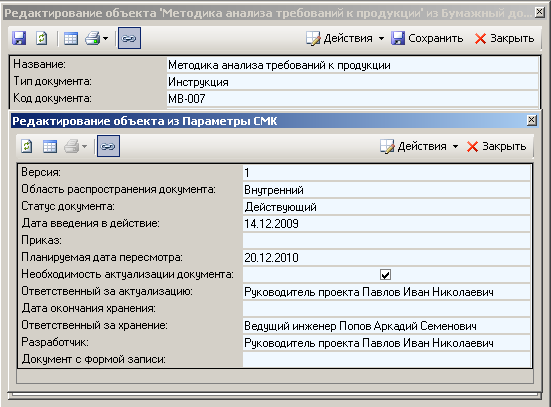This screenshot has height=407, width=551.
Task: Click the greyed printer icon in Параметры СМК toolbar
Action: [x=71, y=146]
